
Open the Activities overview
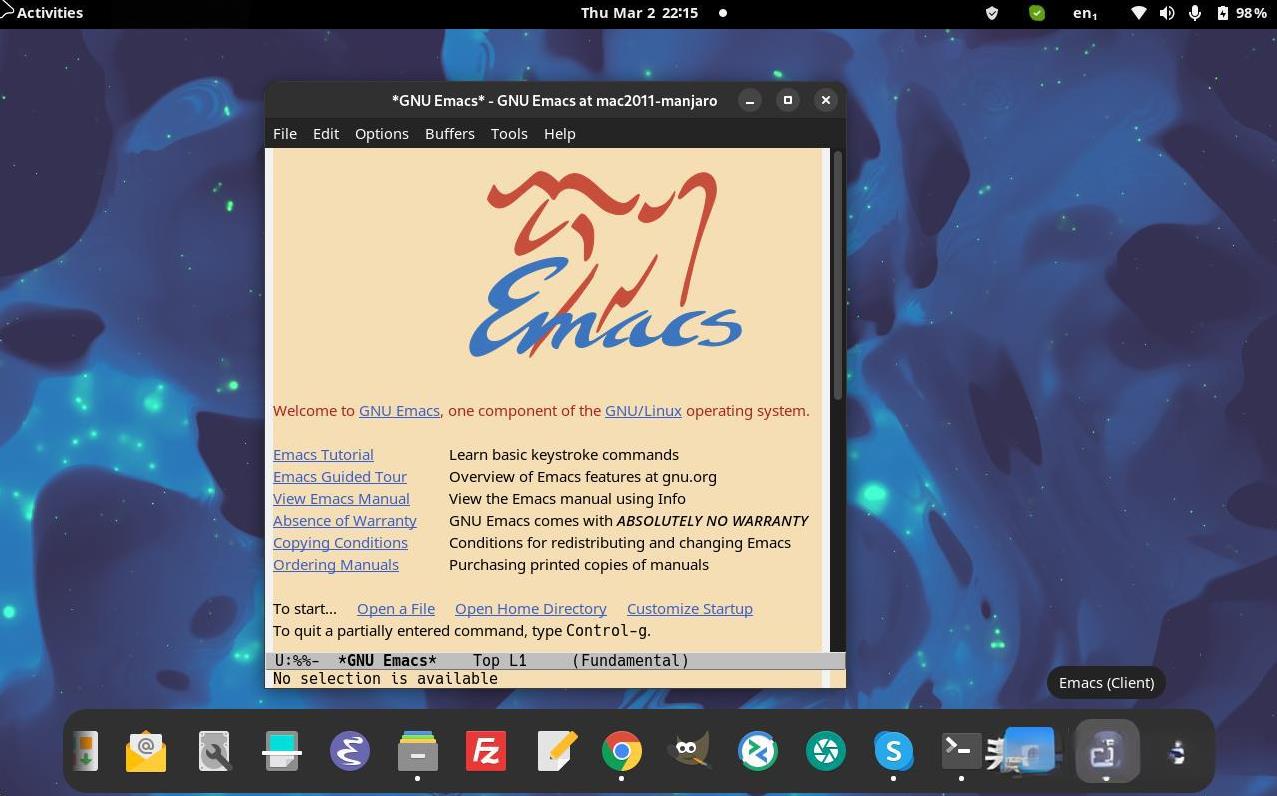(50, 13)
